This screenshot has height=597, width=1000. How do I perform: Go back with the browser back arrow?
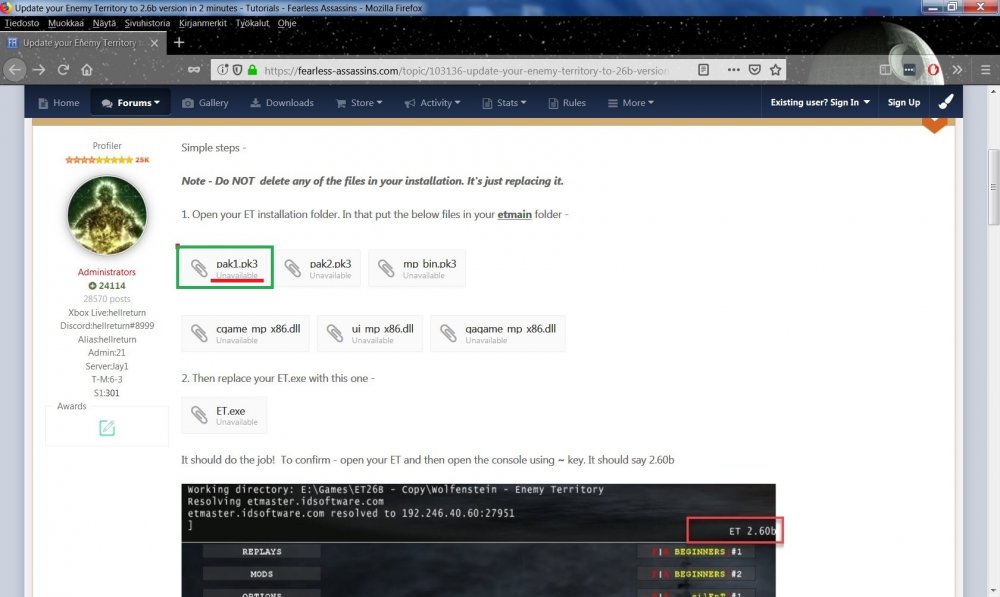pyautogui.click(x=15, y=70)
